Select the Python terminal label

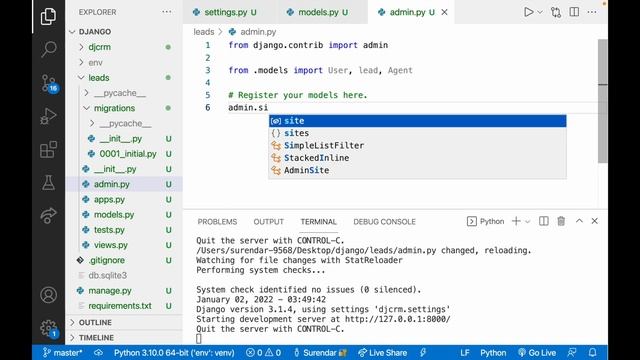(x=486, y=221)
